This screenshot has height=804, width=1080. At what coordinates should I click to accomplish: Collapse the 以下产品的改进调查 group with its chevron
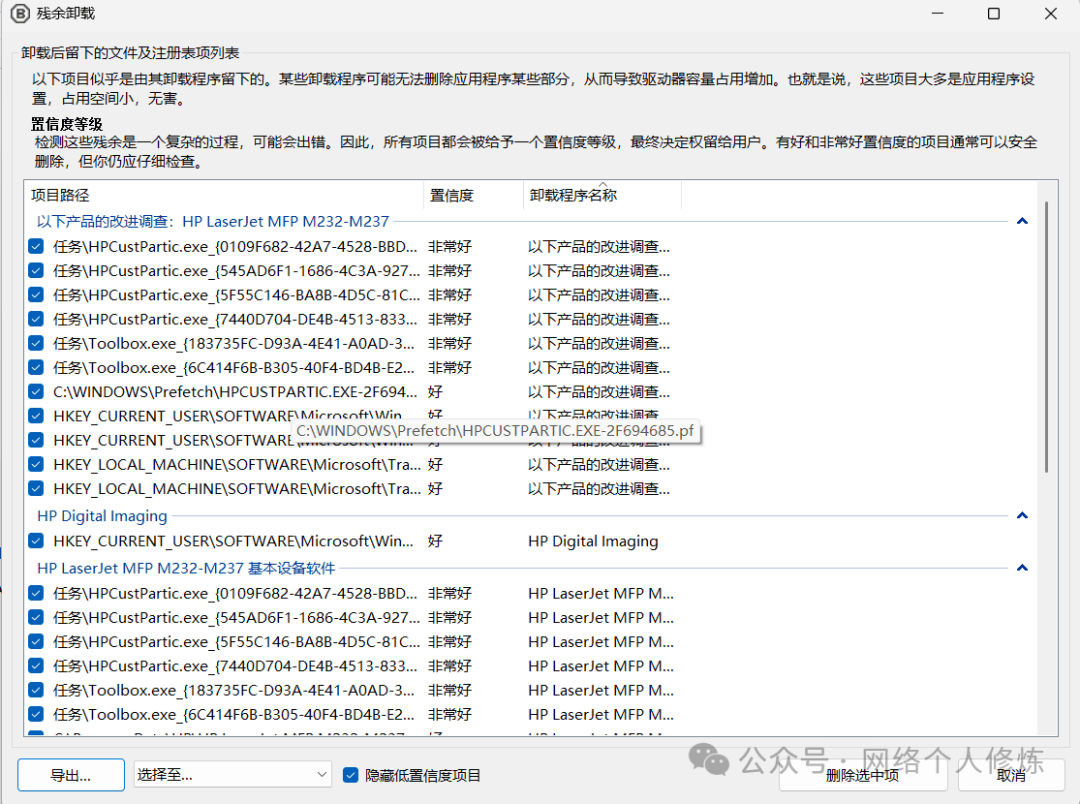tap(1022, 221)
